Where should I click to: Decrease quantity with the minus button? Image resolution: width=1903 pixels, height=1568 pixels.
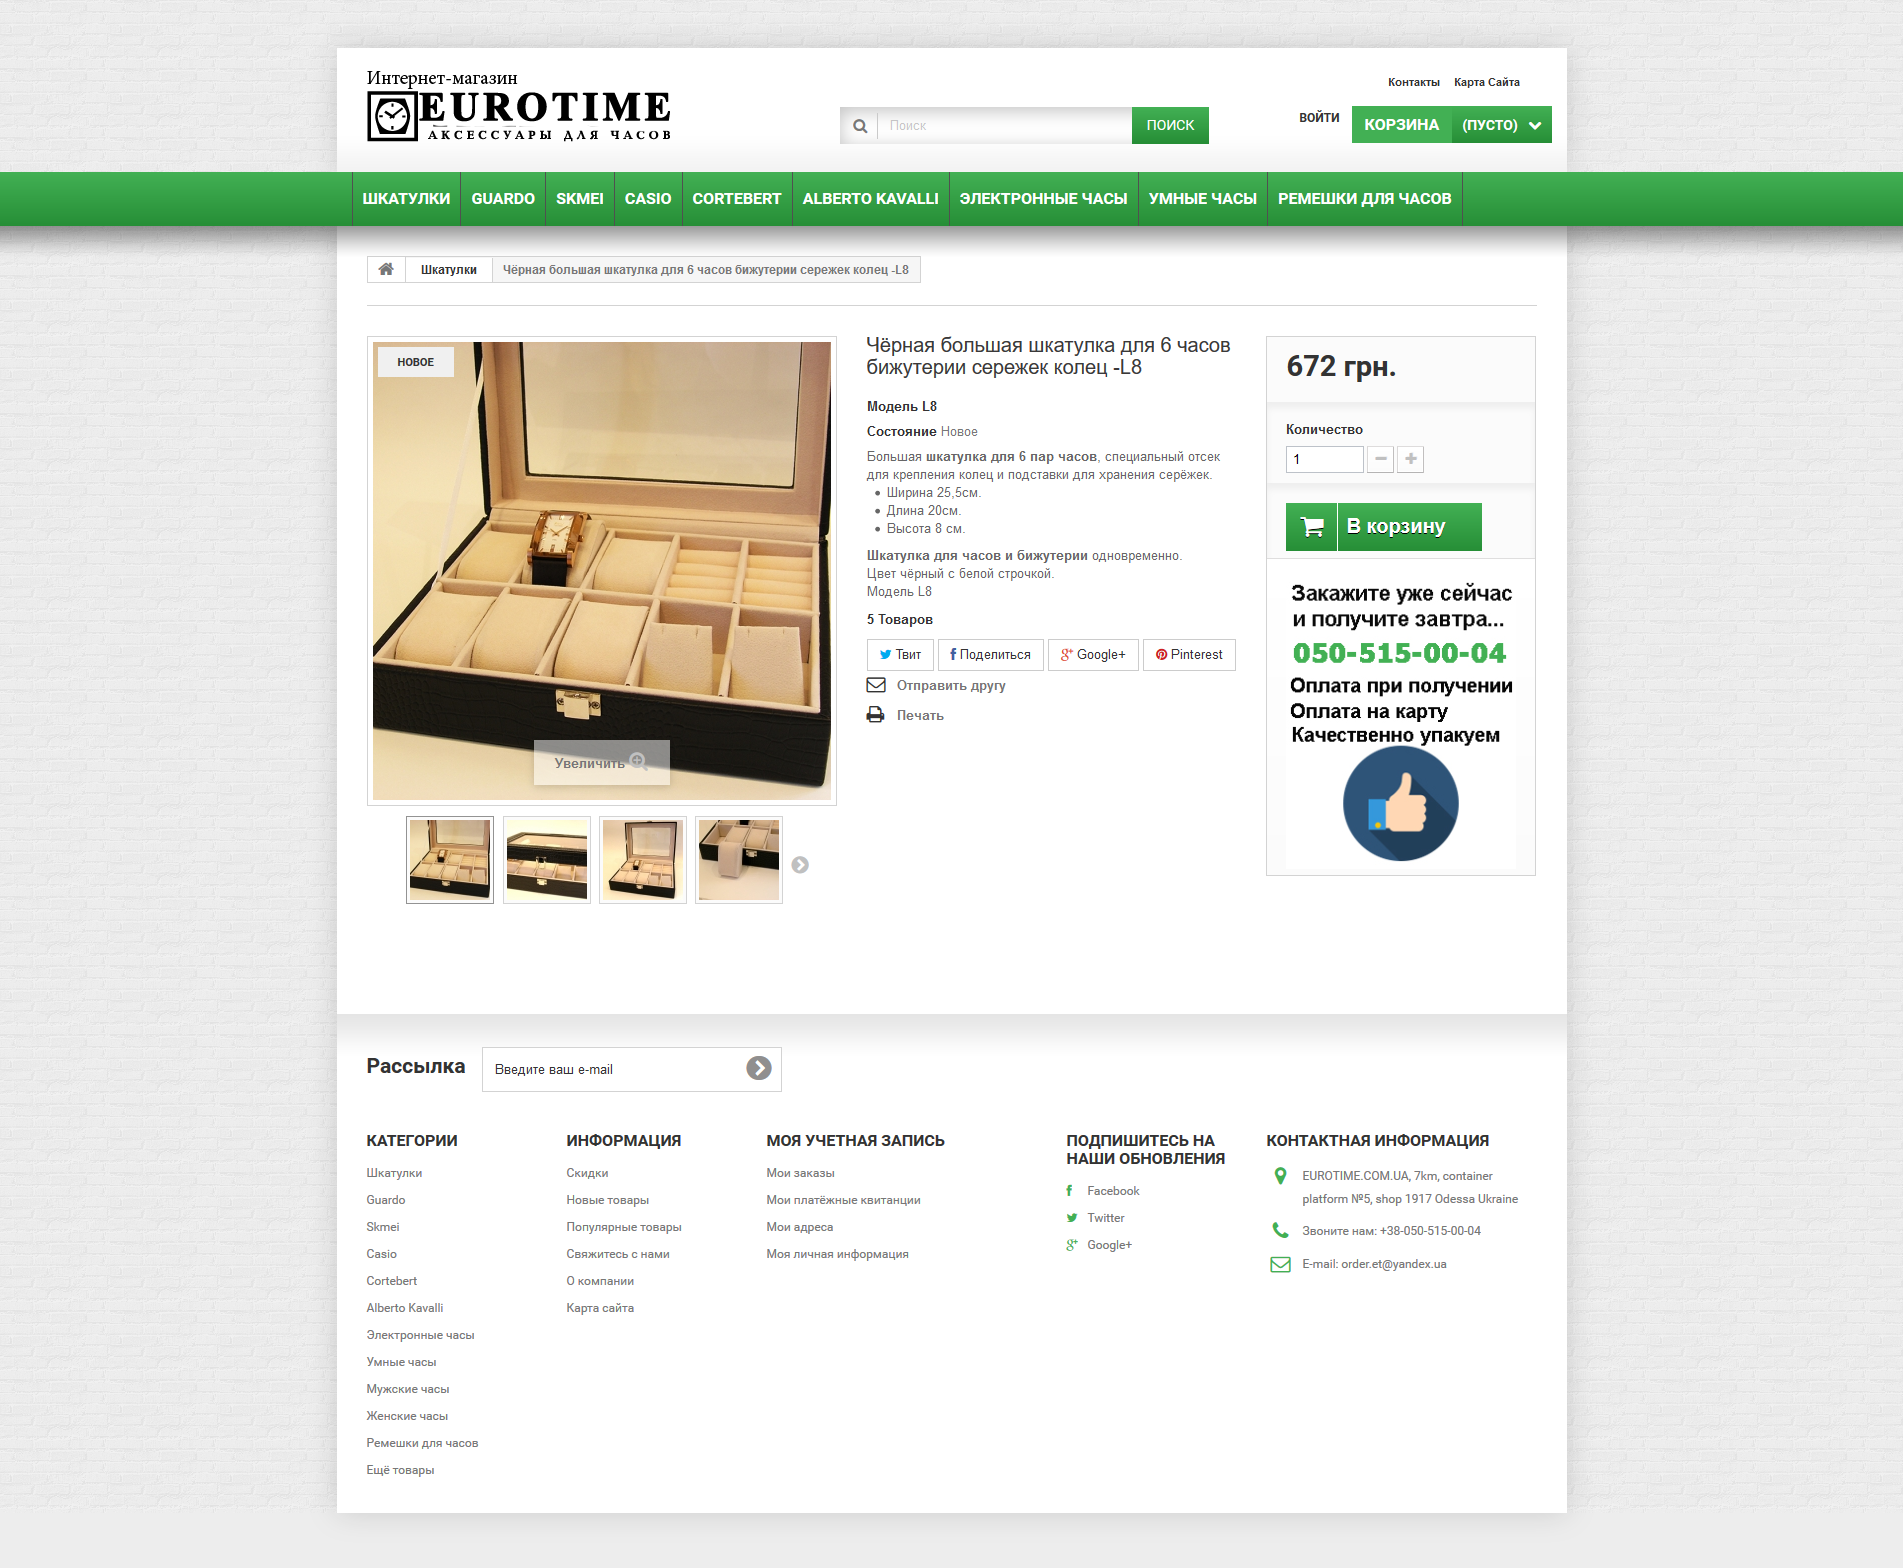[x=1380, y=459]
